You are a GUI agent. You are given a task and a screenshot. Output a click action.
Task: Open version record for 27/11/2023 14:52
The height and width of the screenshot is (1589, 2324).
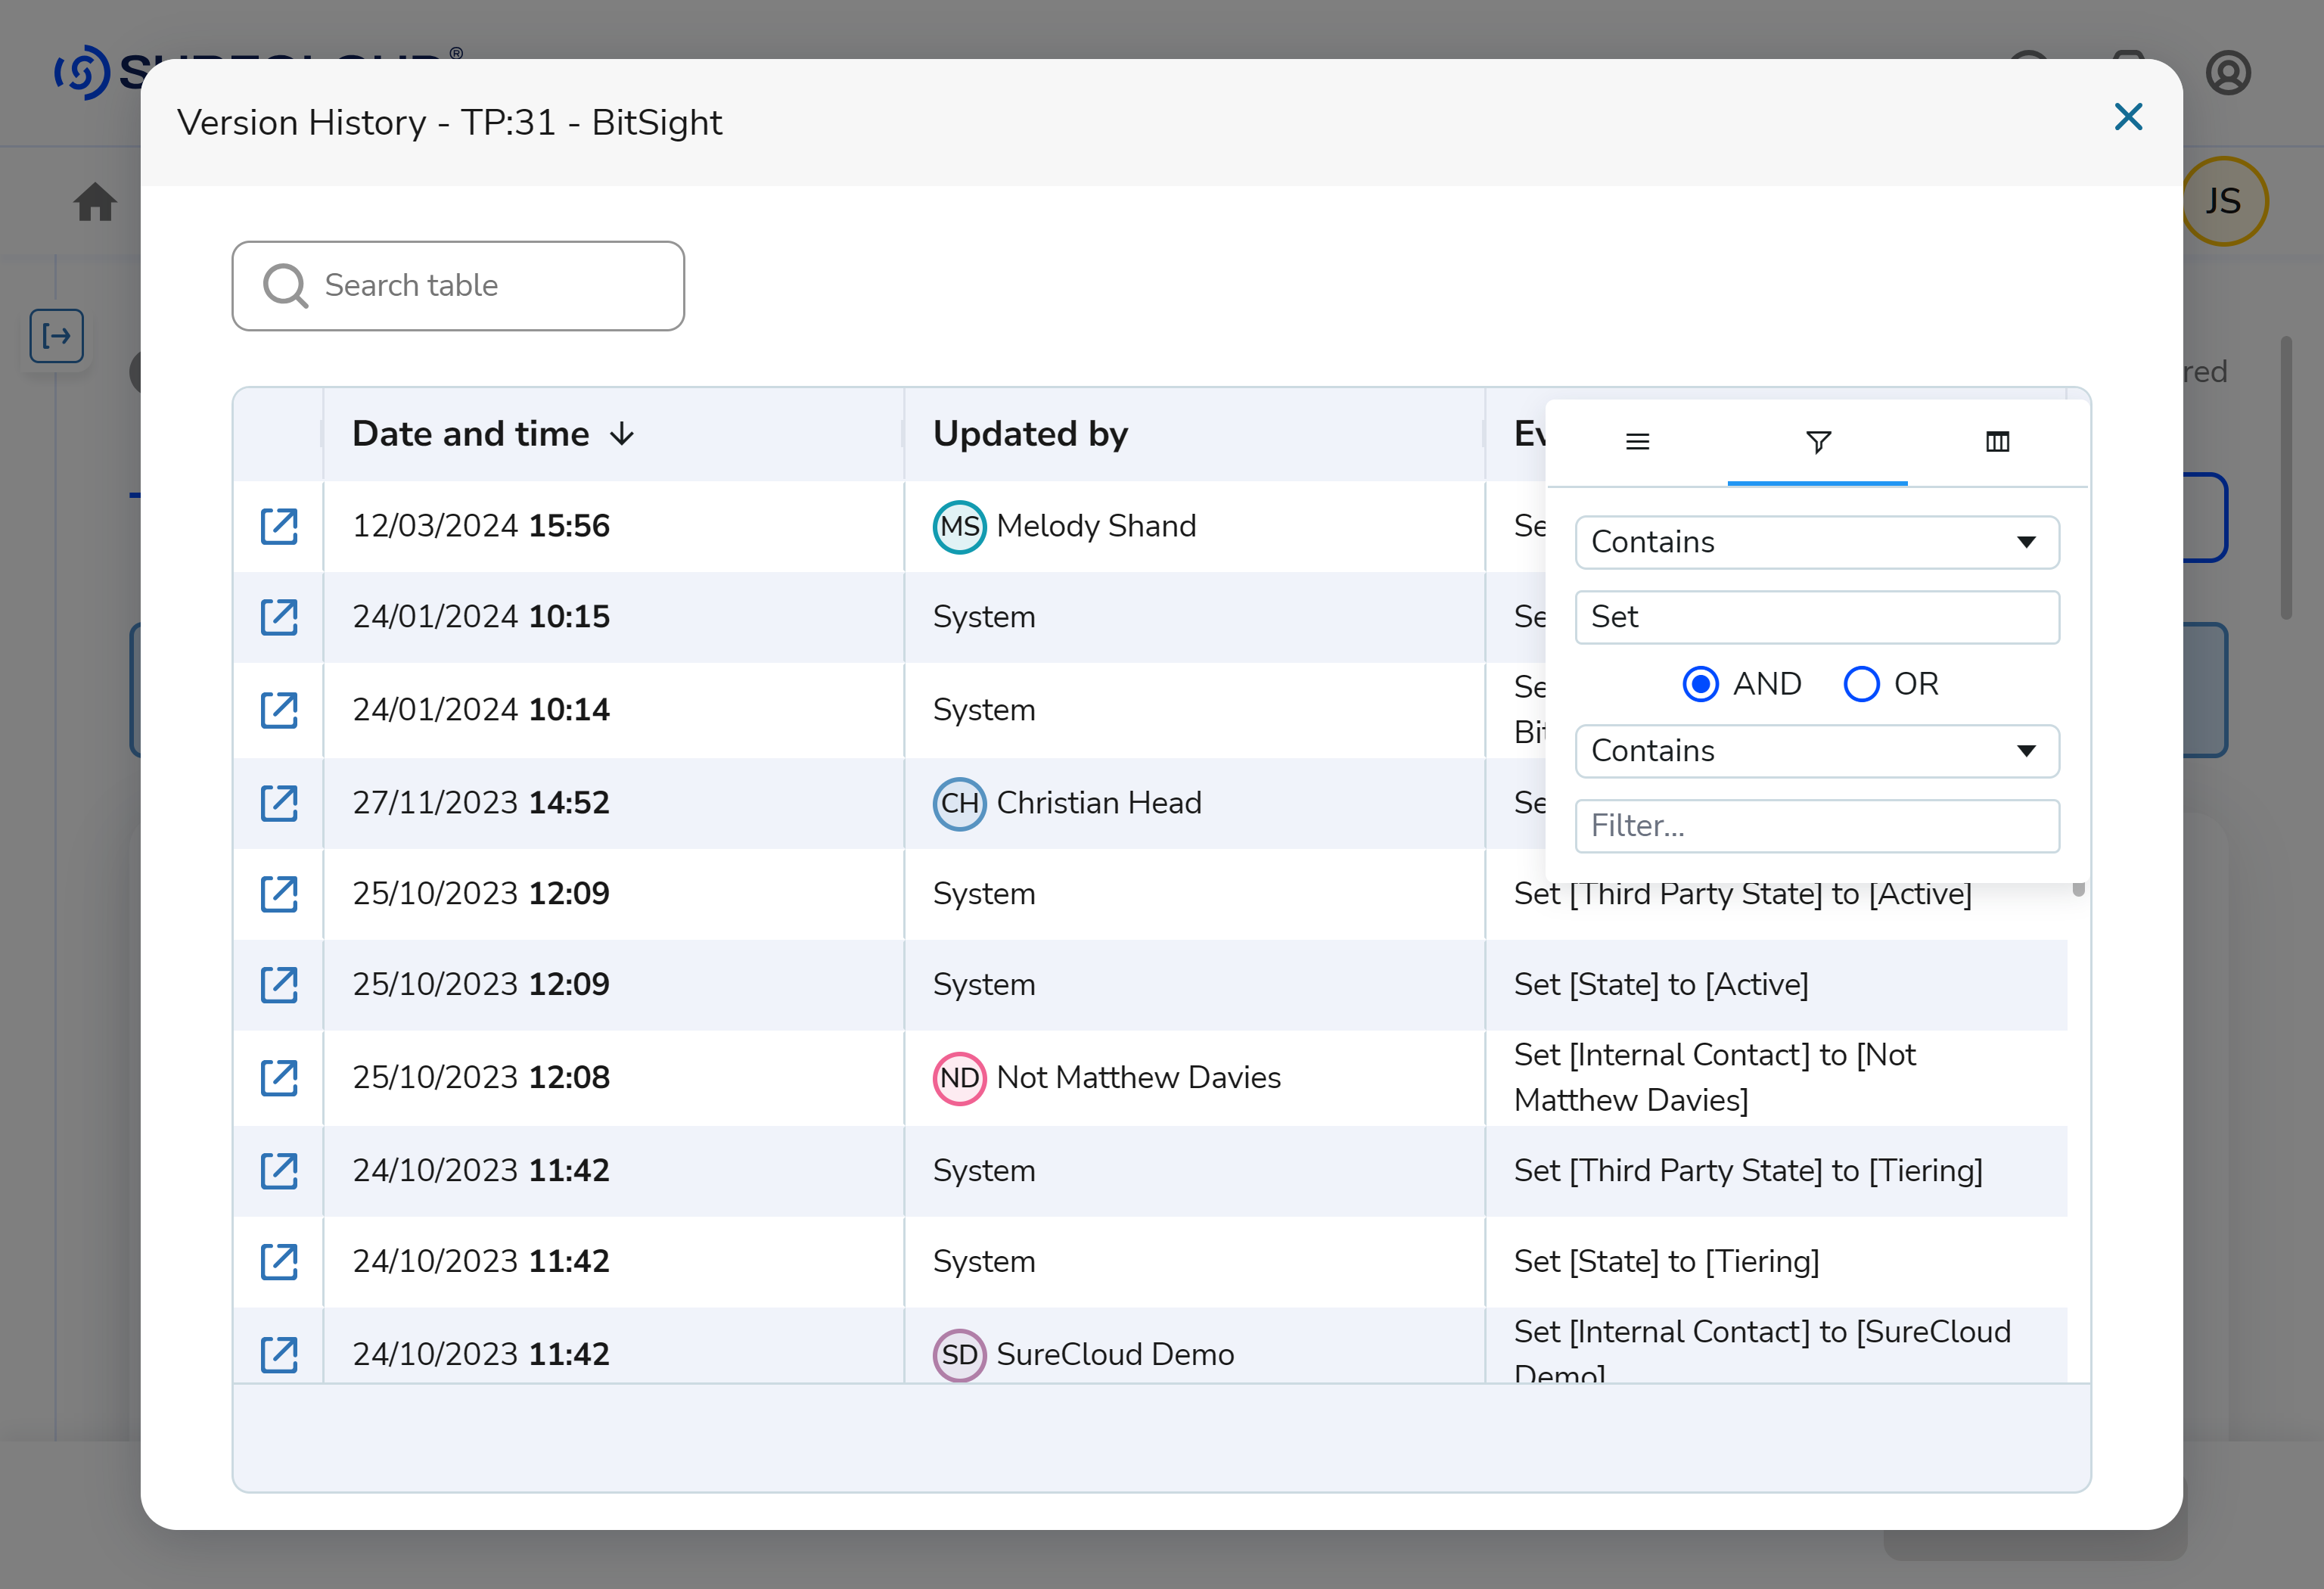[279, 803]
